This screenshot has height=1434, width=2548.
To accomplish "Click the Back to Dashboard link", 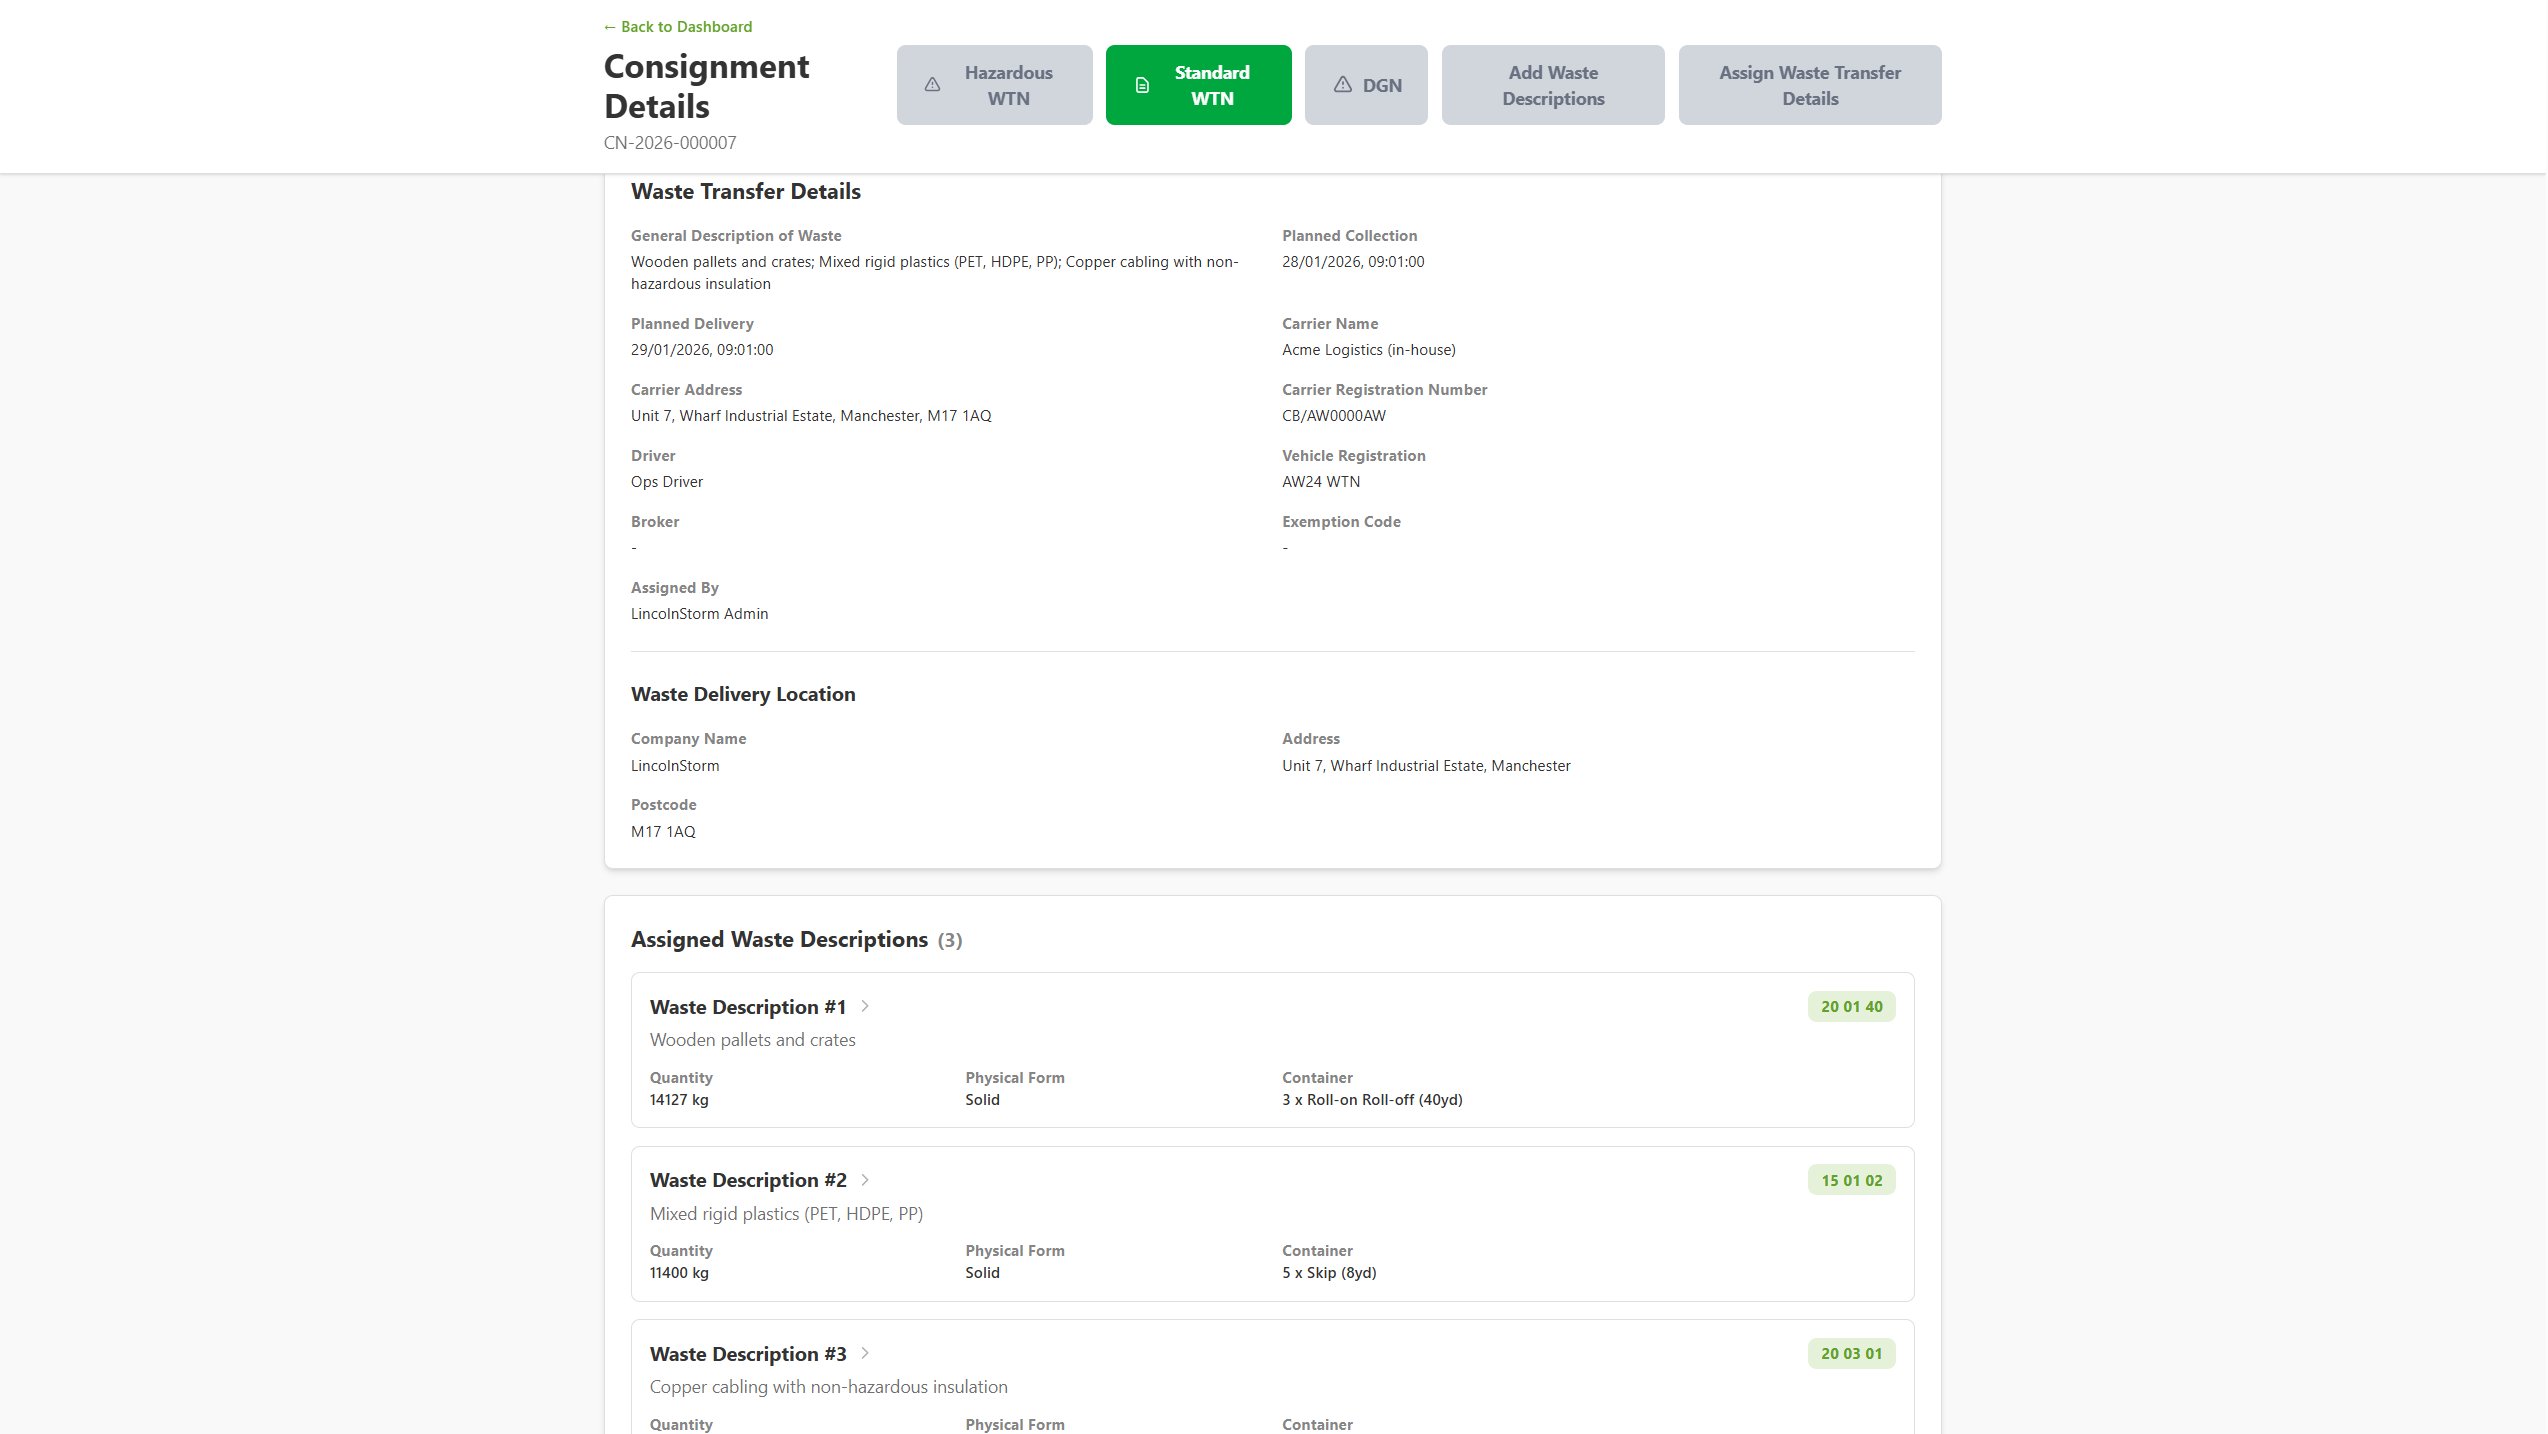I will click(678, 27).
